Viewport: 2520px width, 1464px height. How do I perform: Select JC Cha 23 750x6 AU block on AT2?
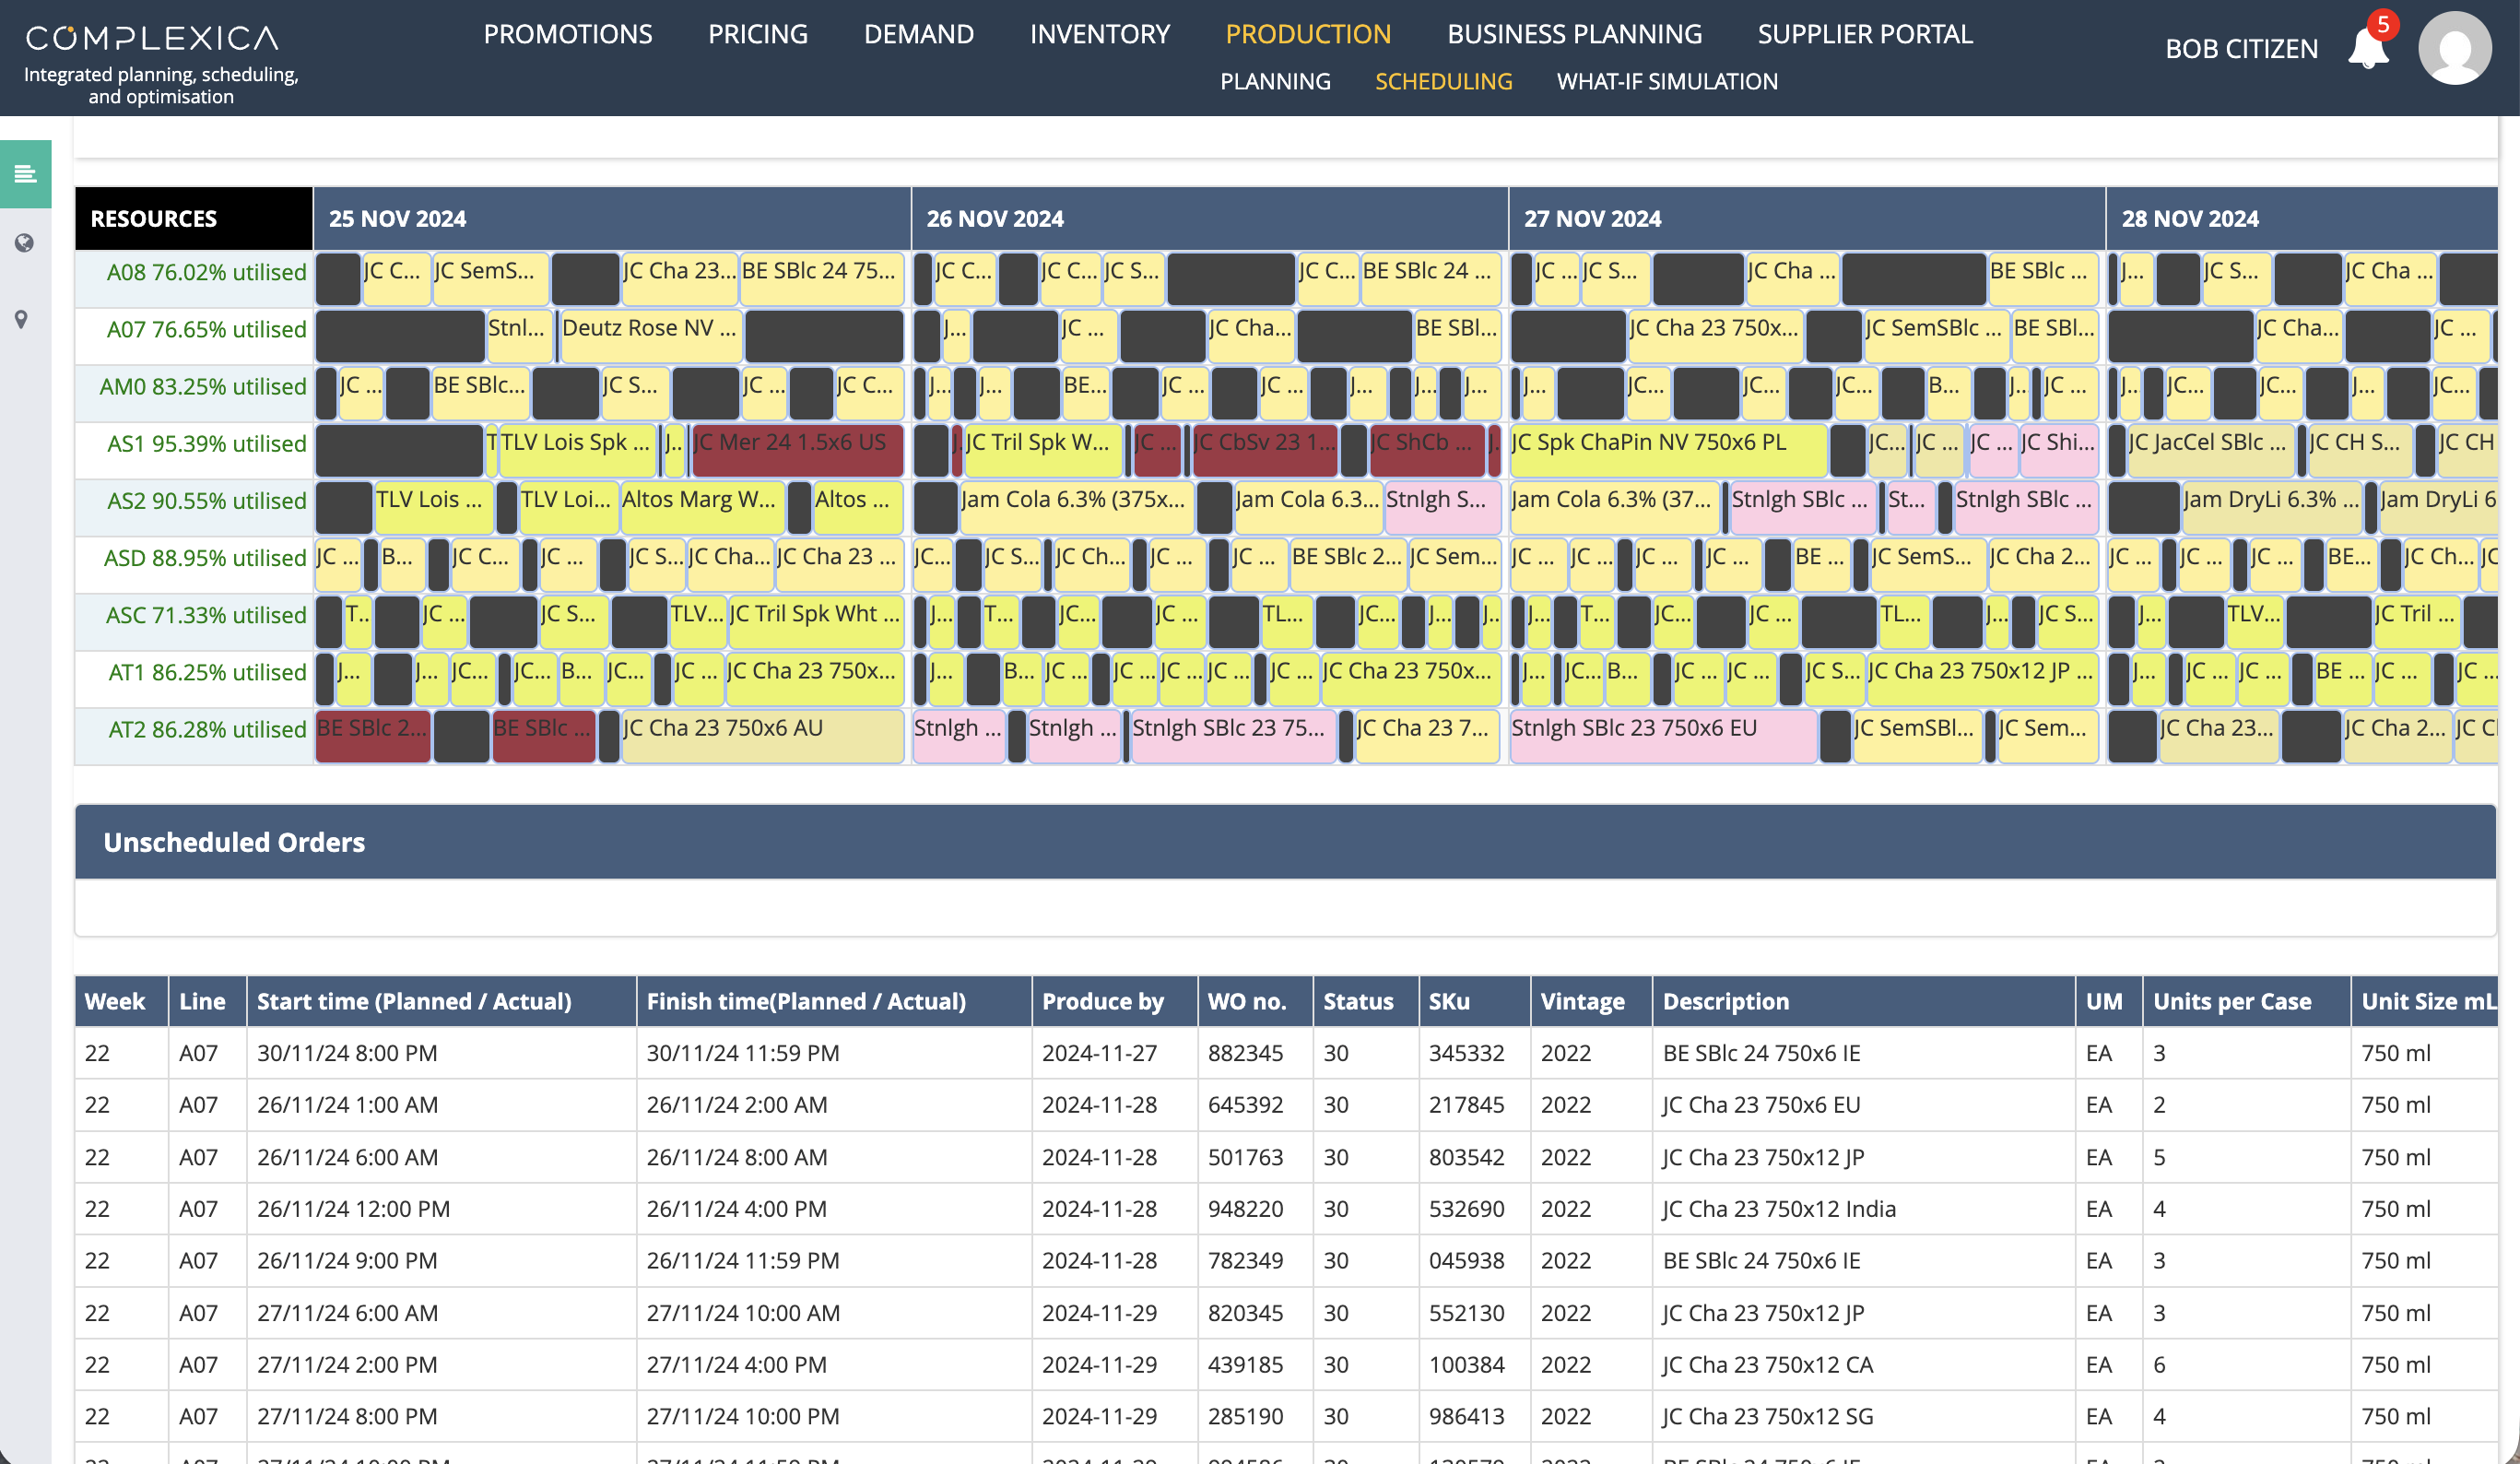click(762, 736)
